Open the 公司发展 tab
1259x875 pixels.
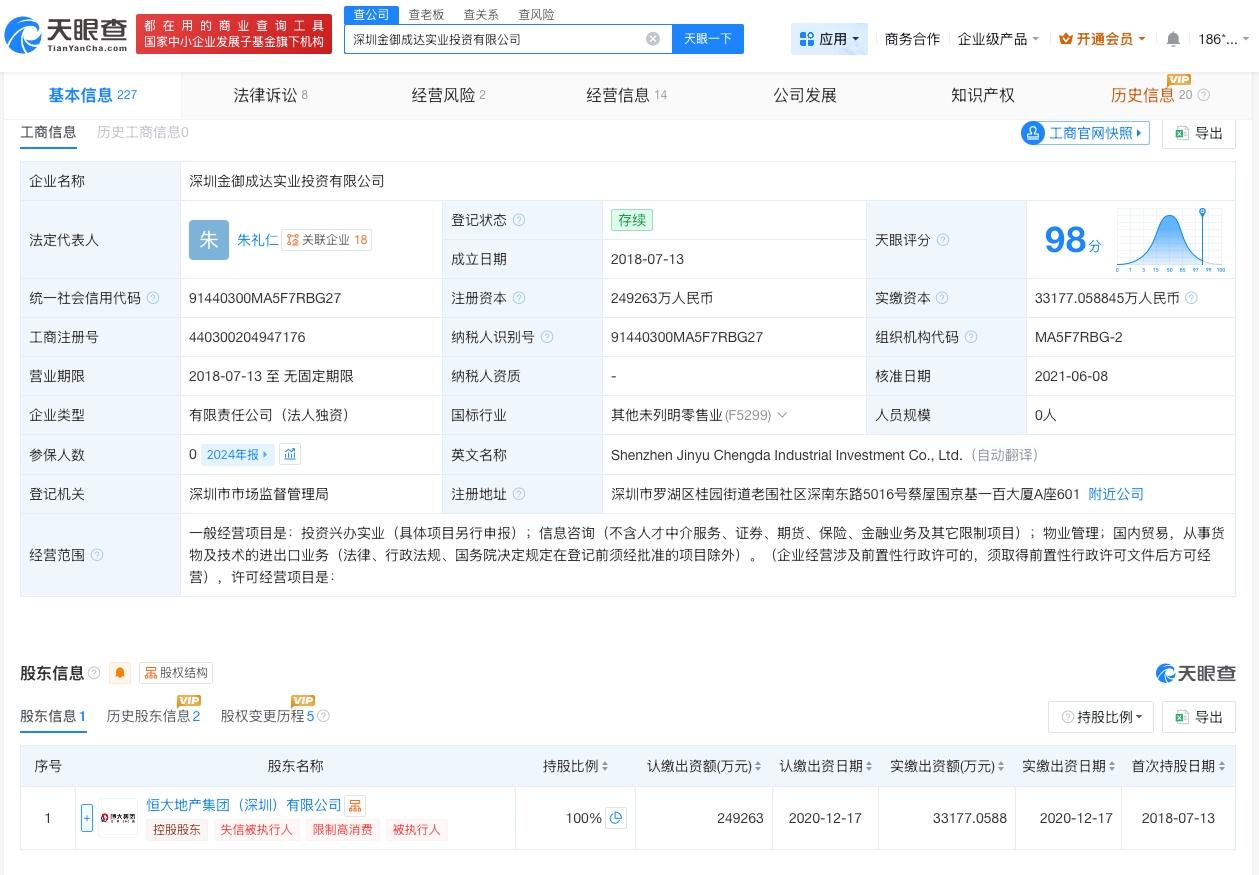coord(805,95)
